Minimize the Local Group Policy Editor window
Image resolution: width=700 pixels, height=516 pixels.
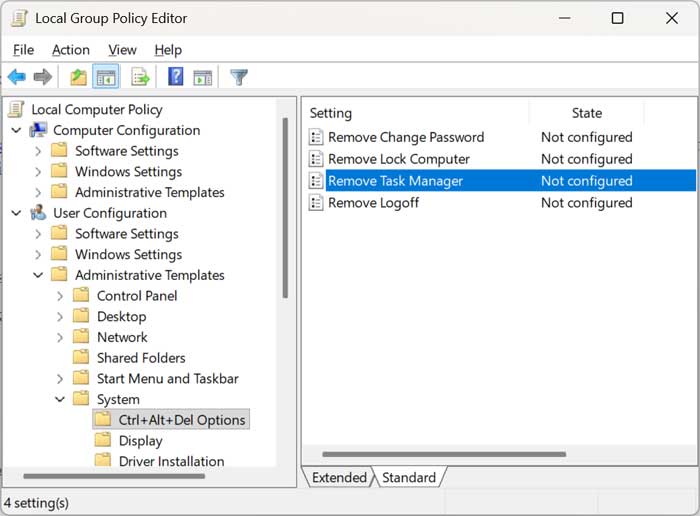(565, 18)
